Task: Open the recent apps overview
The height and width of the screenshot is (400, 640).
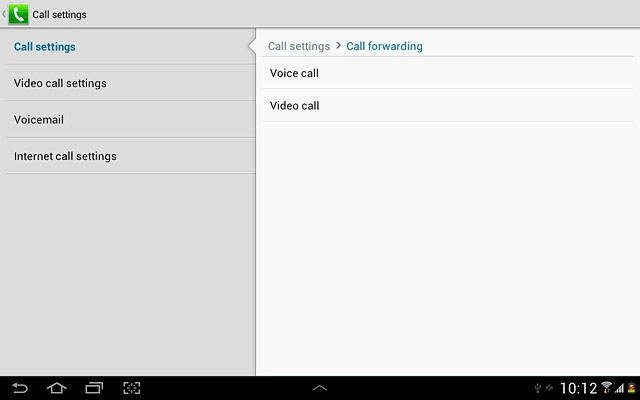Action: click(94, 388)
